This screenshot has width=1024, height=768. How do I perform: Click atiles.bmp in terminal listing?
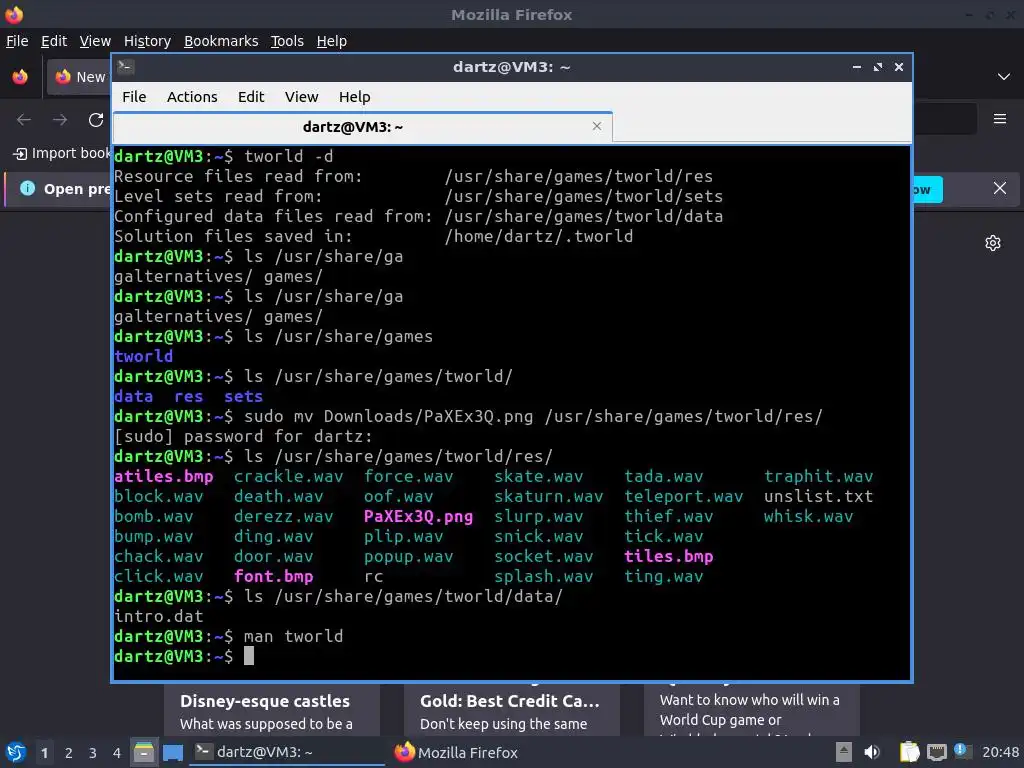coord(163,477)
